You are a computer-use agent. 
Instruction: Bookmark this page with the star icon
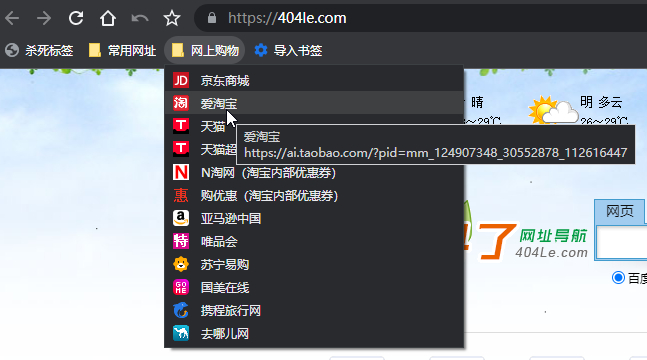pyautogui.click(x=172, y=18)
